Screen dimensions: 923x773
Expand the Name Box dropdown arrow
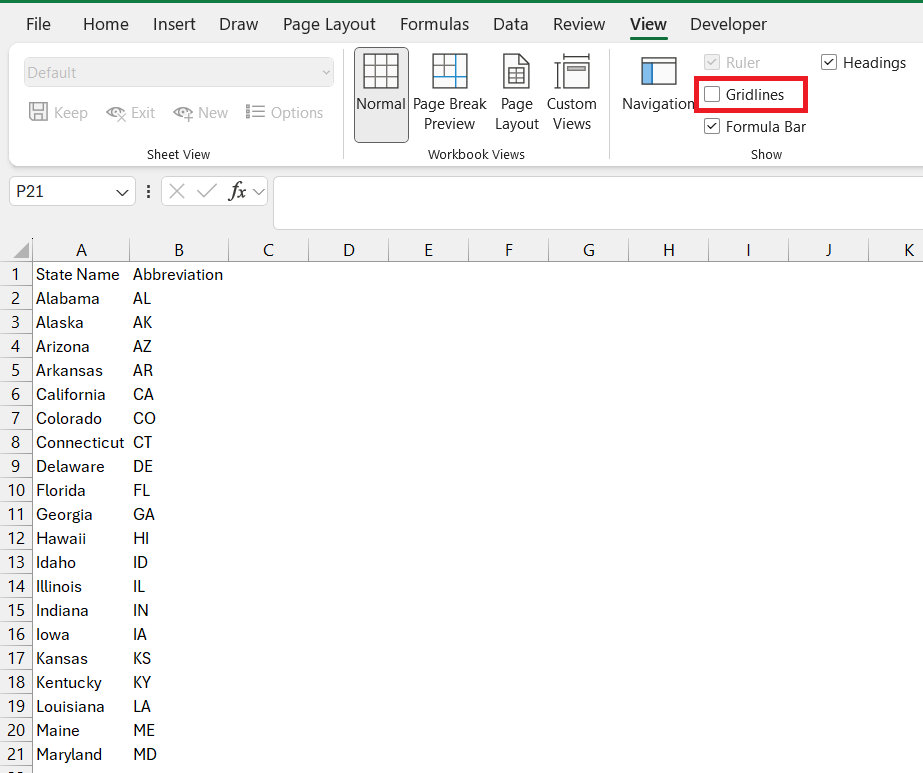point(122,192)
